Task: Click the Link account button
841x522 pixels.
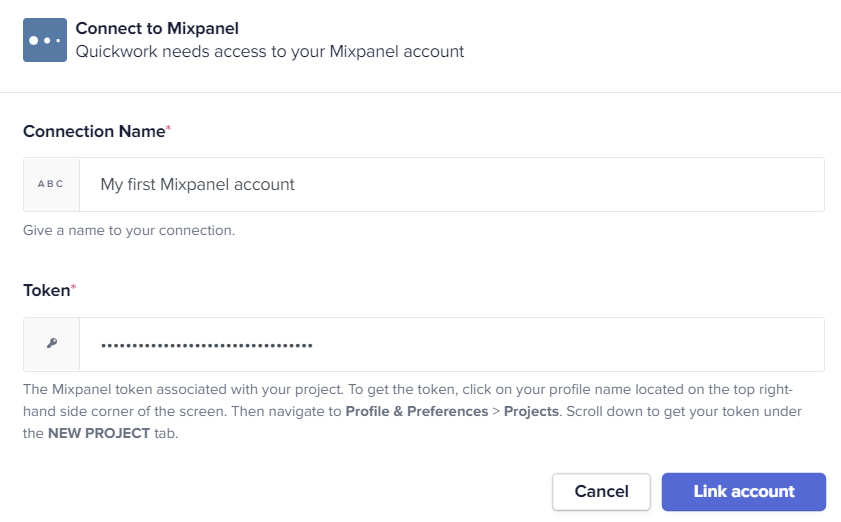Action: click(x=743, y=491)
